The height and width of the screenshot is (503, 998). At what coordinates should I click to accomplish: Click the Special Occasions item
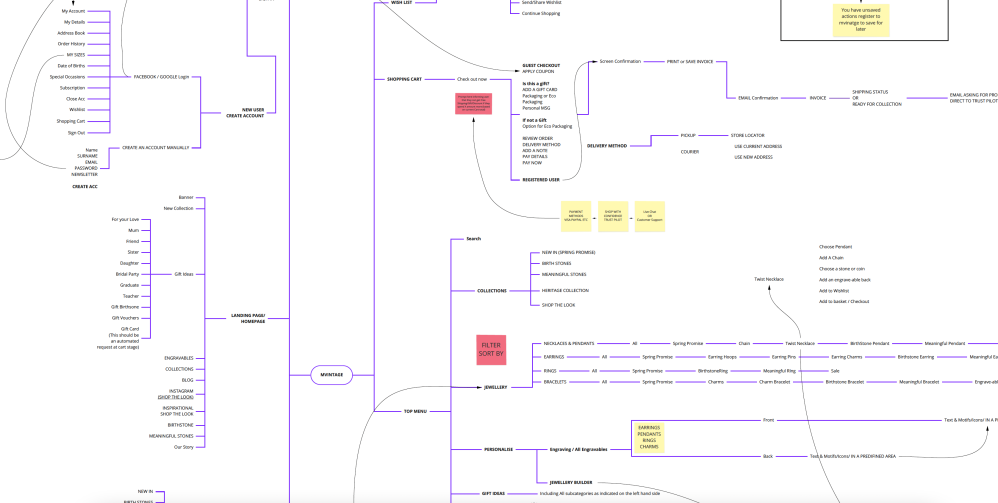click(x=67, y=76)
